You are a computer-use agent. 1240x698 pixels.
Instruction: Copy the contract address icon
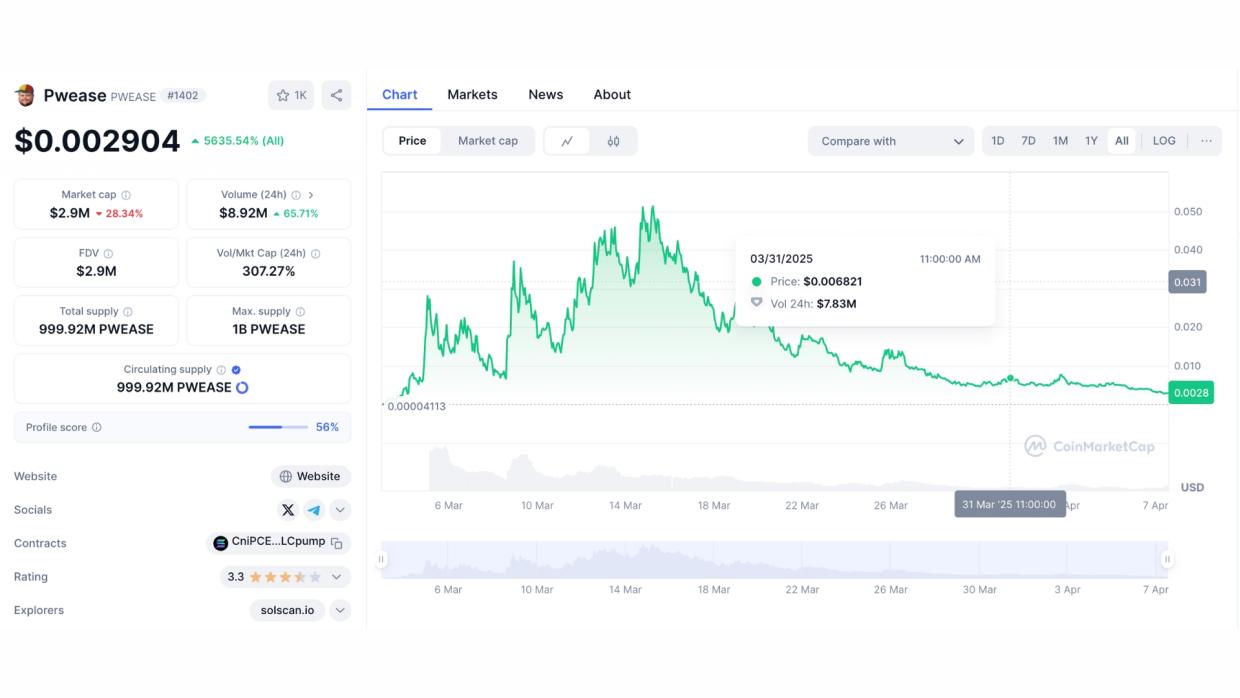click(x=336, y=544)
